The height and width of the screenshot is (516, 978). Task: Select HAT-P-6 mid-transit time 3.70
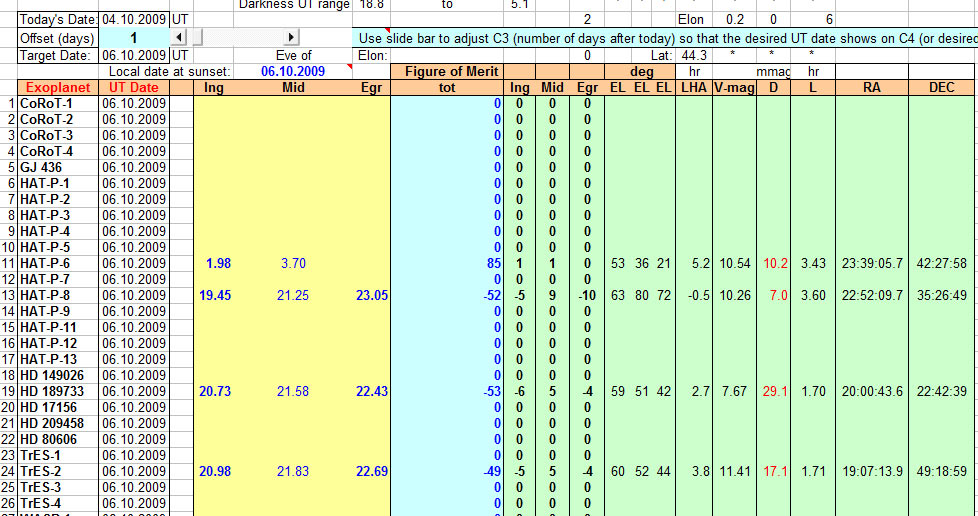(x=293, y=263)
